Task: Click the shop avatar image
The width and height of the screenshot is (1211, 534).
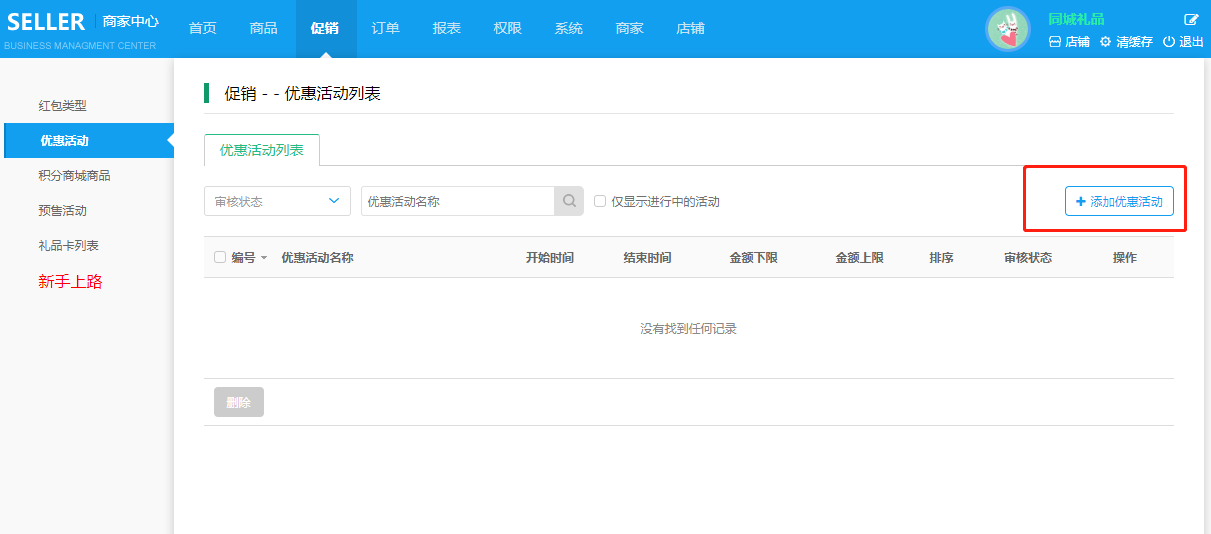Action: coord(1007,29)
